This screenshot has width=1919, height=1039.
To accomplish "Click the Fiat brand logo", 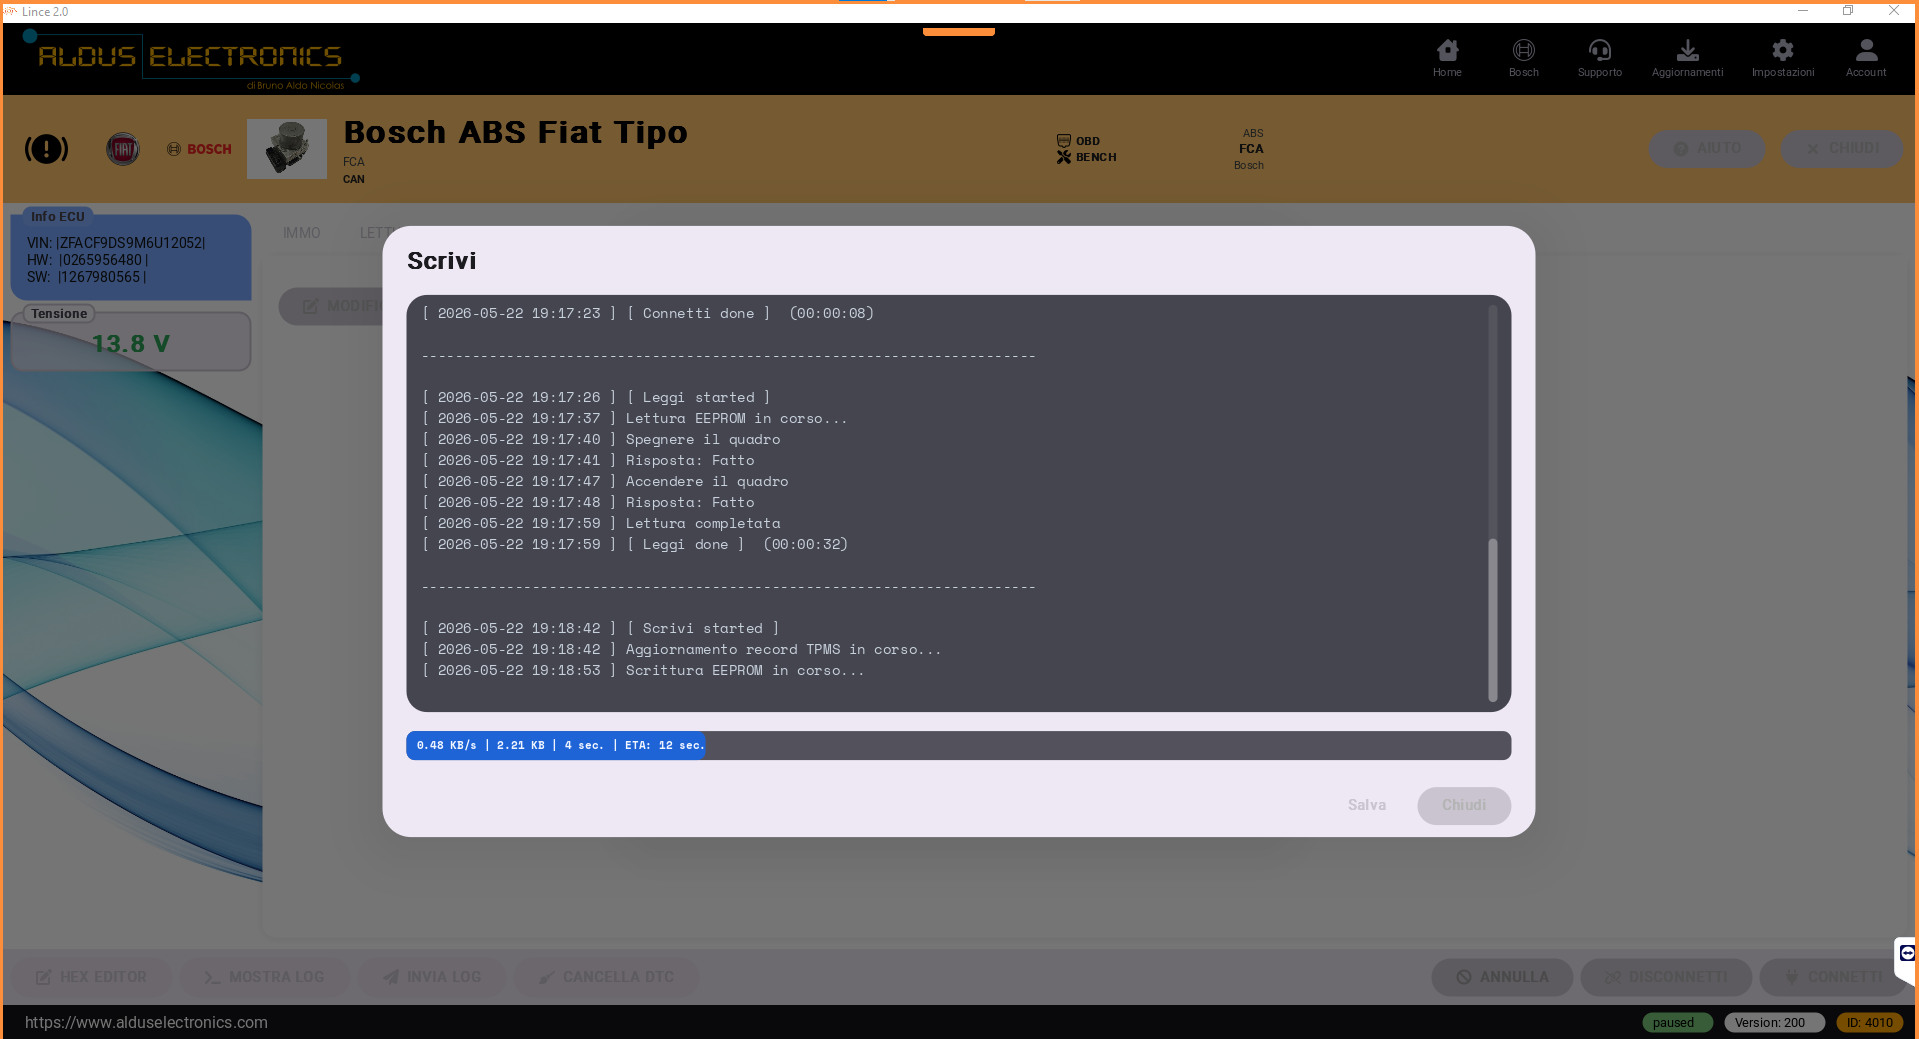I will 123,149.
